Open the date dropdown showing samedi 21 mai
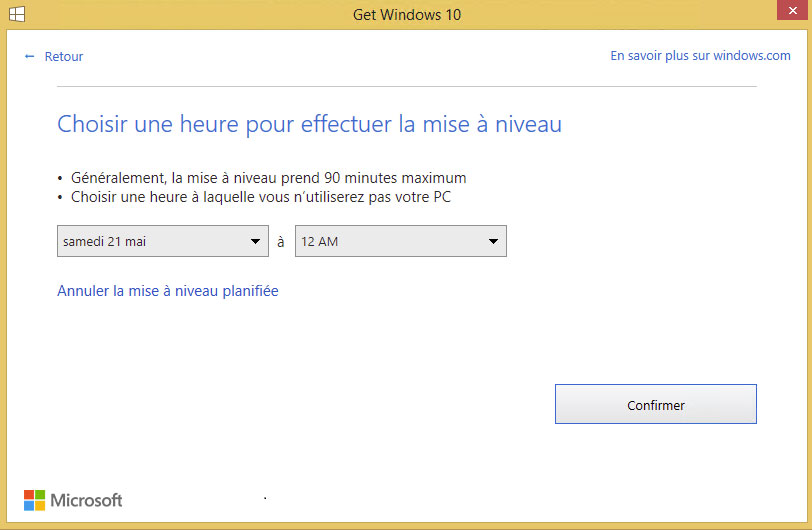Viewport: 812px width, 530px height. pos(163,241)
